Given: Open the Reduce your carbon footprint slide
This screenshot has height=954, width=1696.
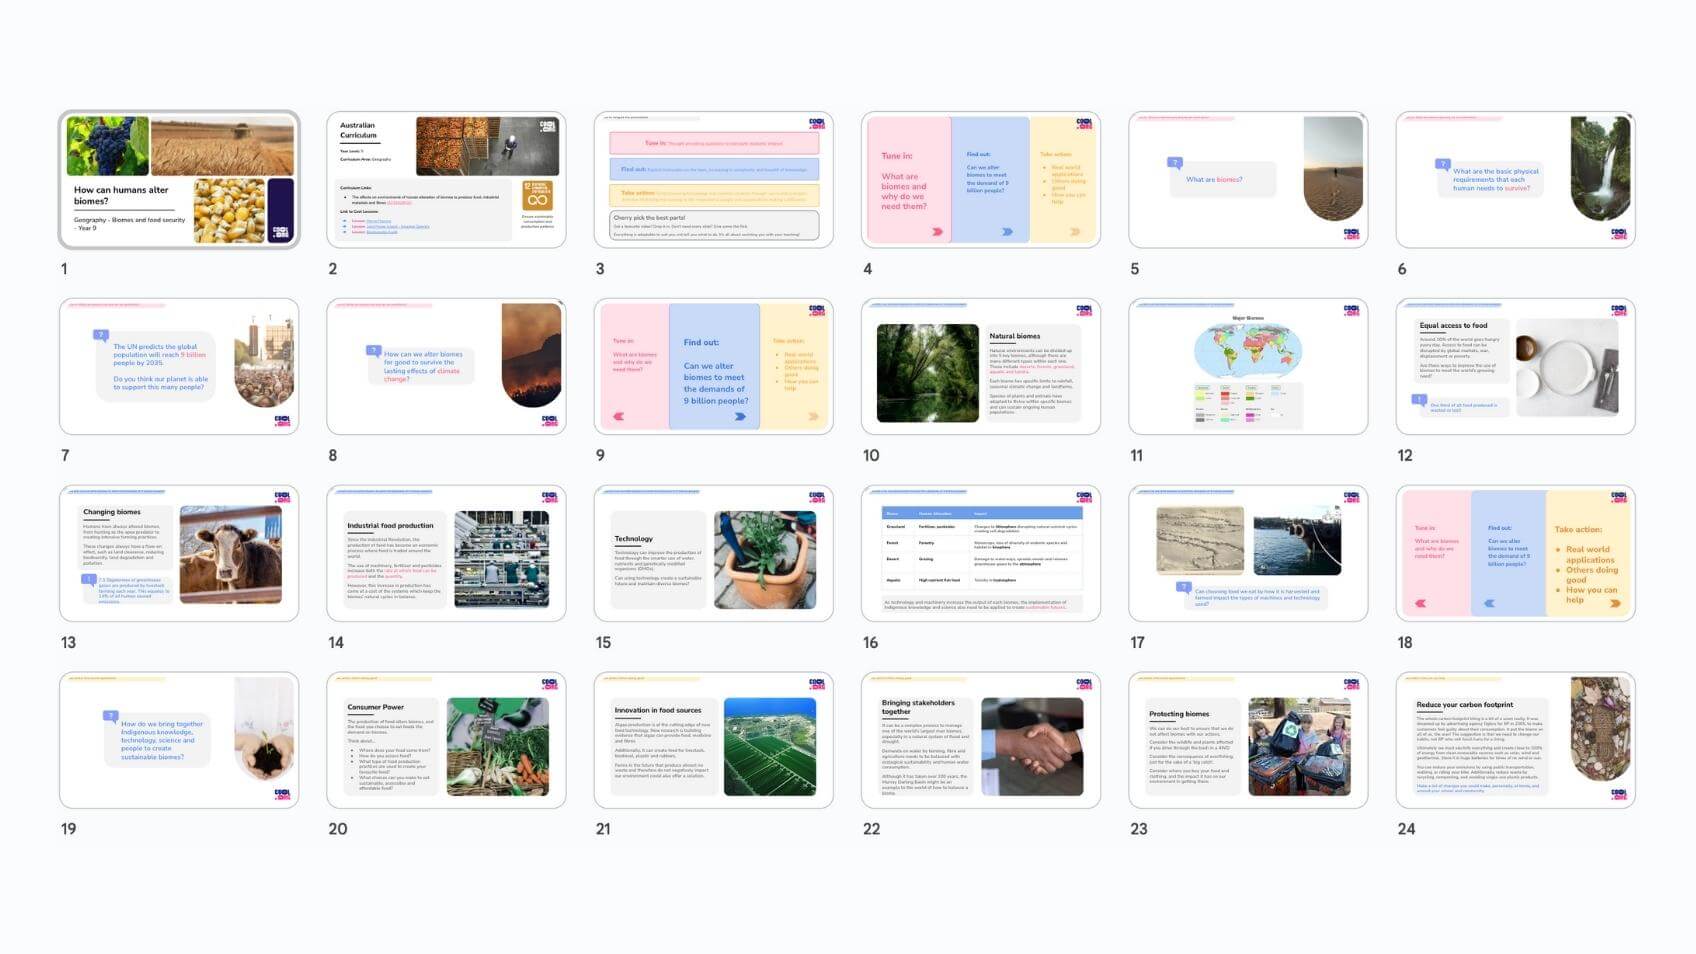Looking at the screenshot, I should [x=1515, y=740].
